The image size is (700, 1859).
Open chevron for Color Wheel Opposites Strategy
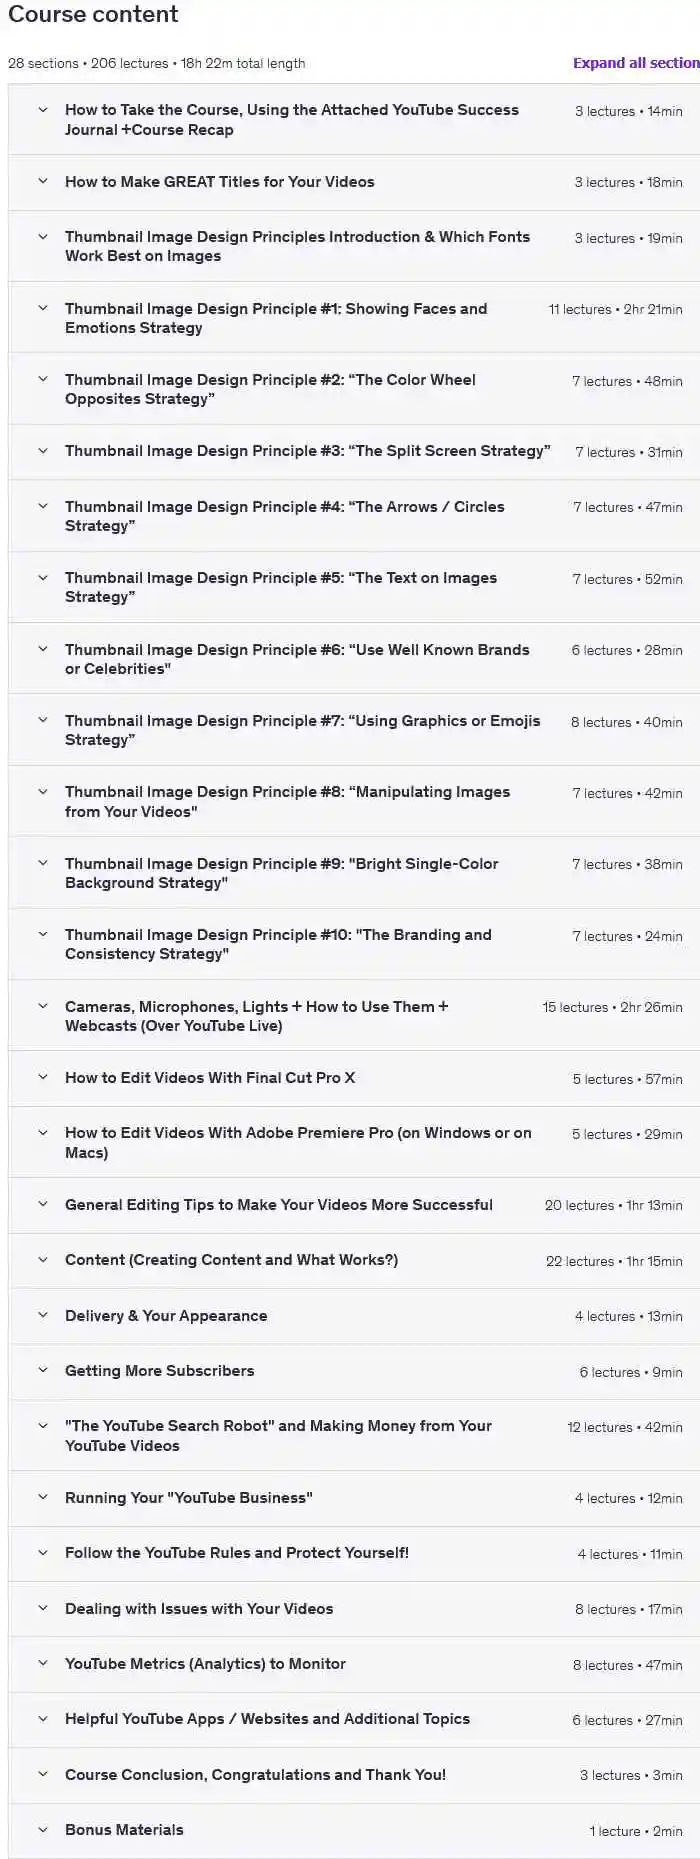pos(43,380)
